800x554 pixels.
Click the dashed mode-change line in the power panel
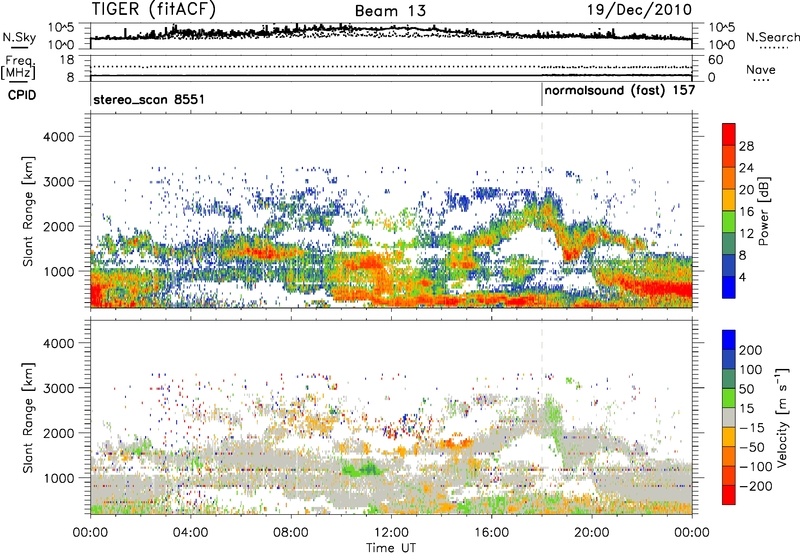[542, 211]
